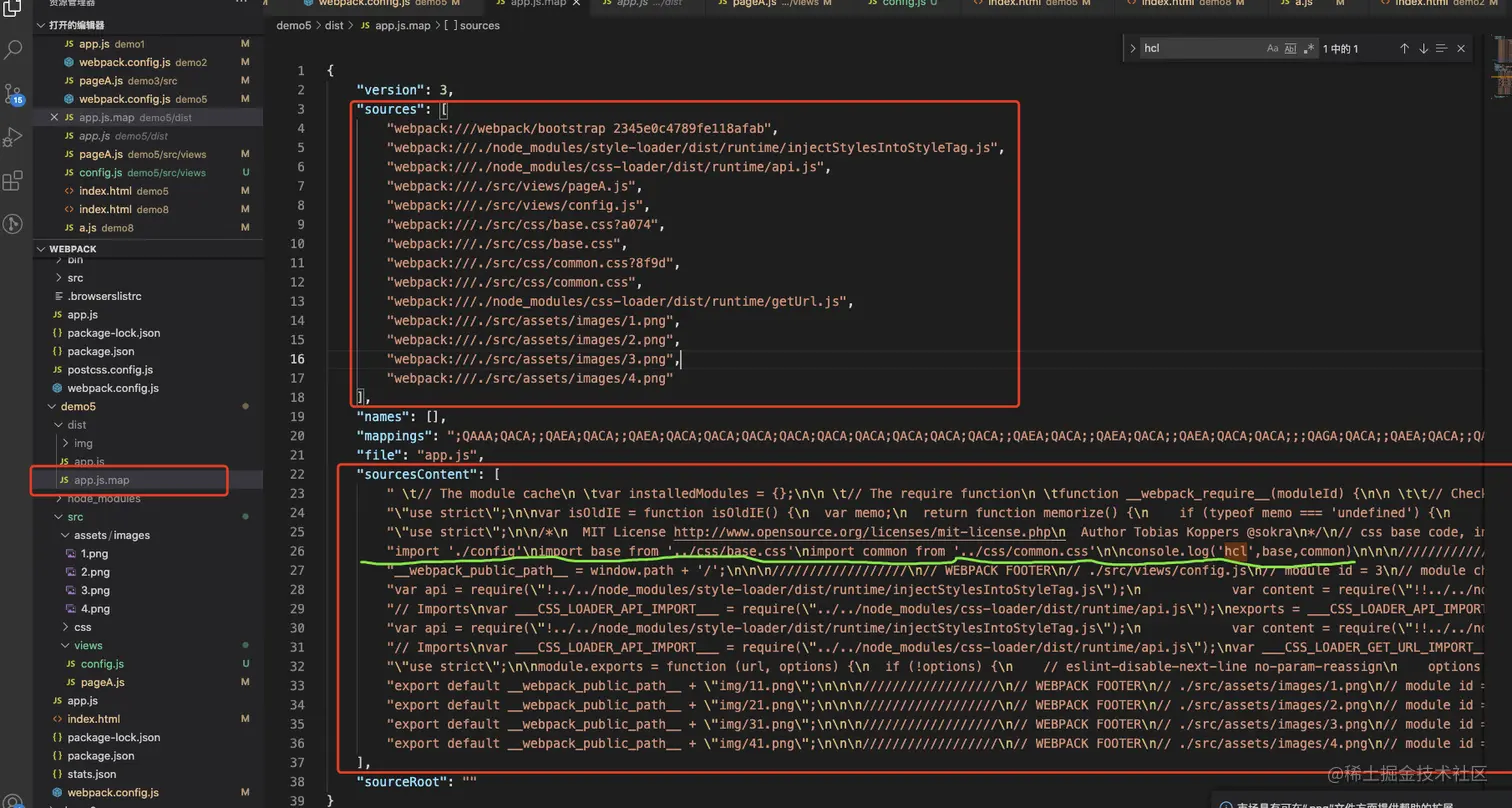Click the src/views/pageA.js source path line

click(x=513, y=186)
